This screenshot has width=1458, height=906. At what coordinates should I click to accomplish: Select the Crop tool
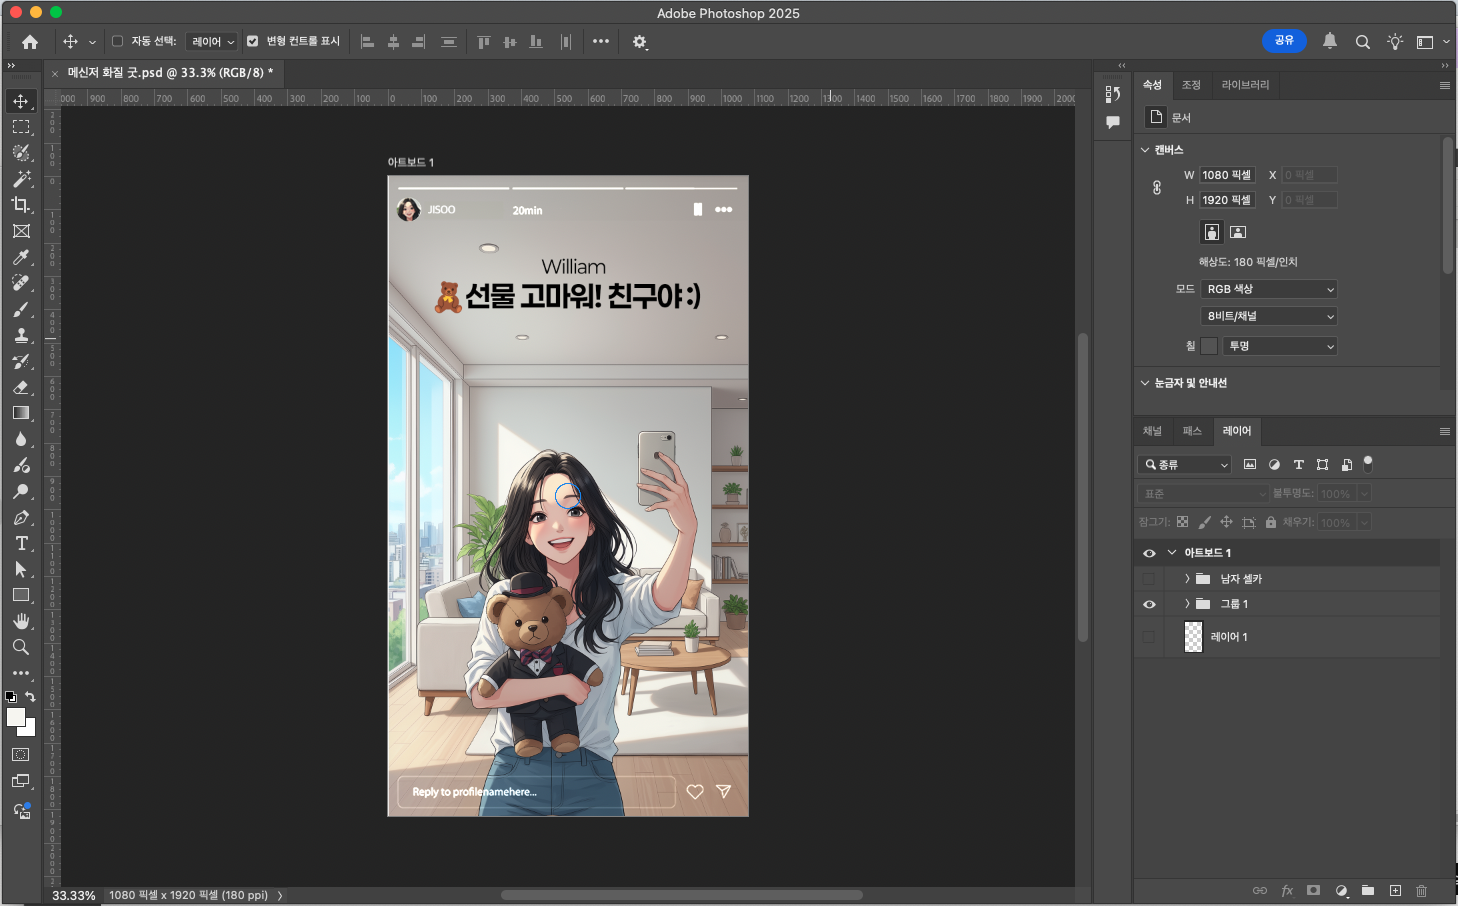(x=21, y=205)
